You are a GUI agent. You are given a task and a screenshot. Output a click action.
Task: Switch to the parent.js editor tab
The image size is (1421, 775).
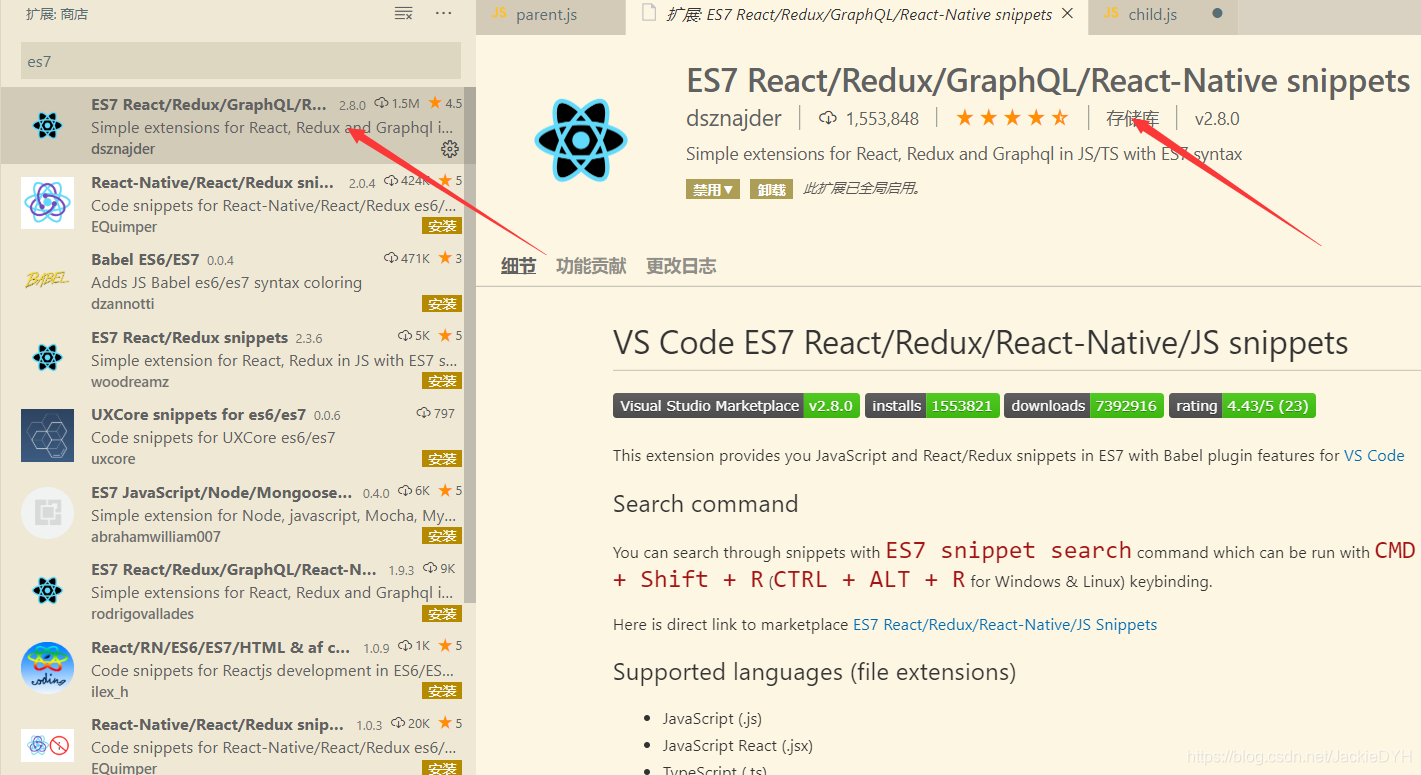[x=551, y=15]
